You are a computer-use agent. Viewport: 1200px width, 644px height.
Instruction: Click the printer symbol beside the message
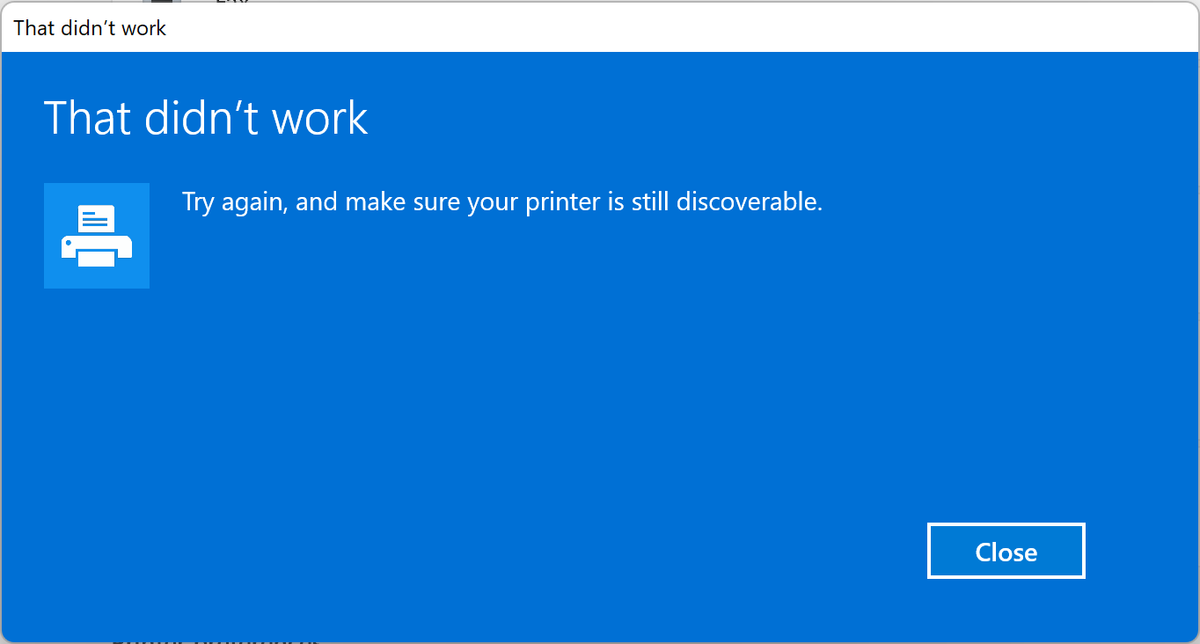pos(96,236)
